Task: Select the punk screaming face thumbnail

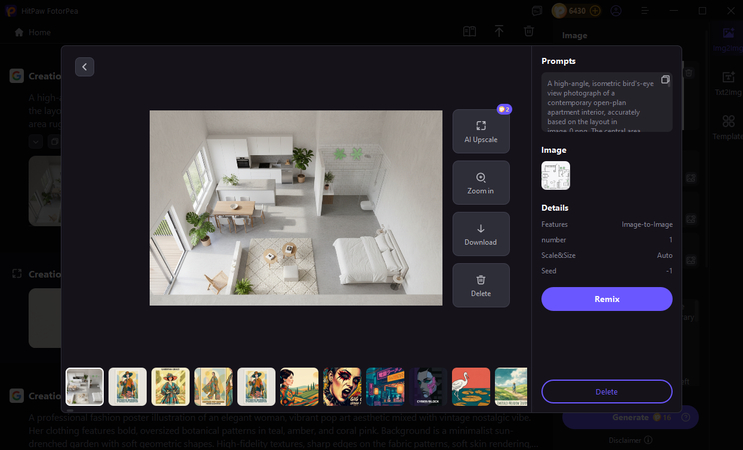Action: pyautogui.click(x=342, y=387)
